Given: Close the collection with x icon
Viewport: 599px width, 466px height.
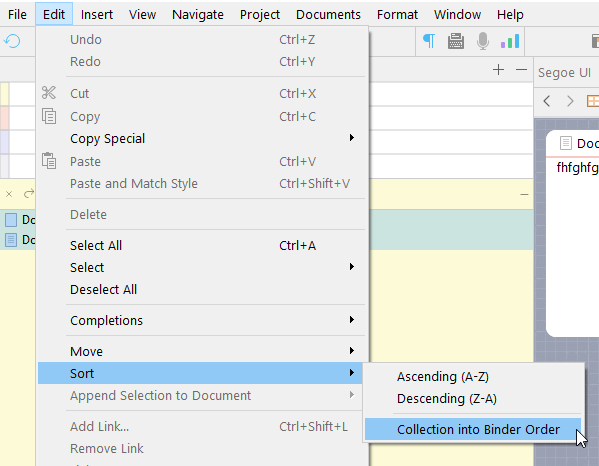Looking at the screenshot, I should (x=9, y=194).
